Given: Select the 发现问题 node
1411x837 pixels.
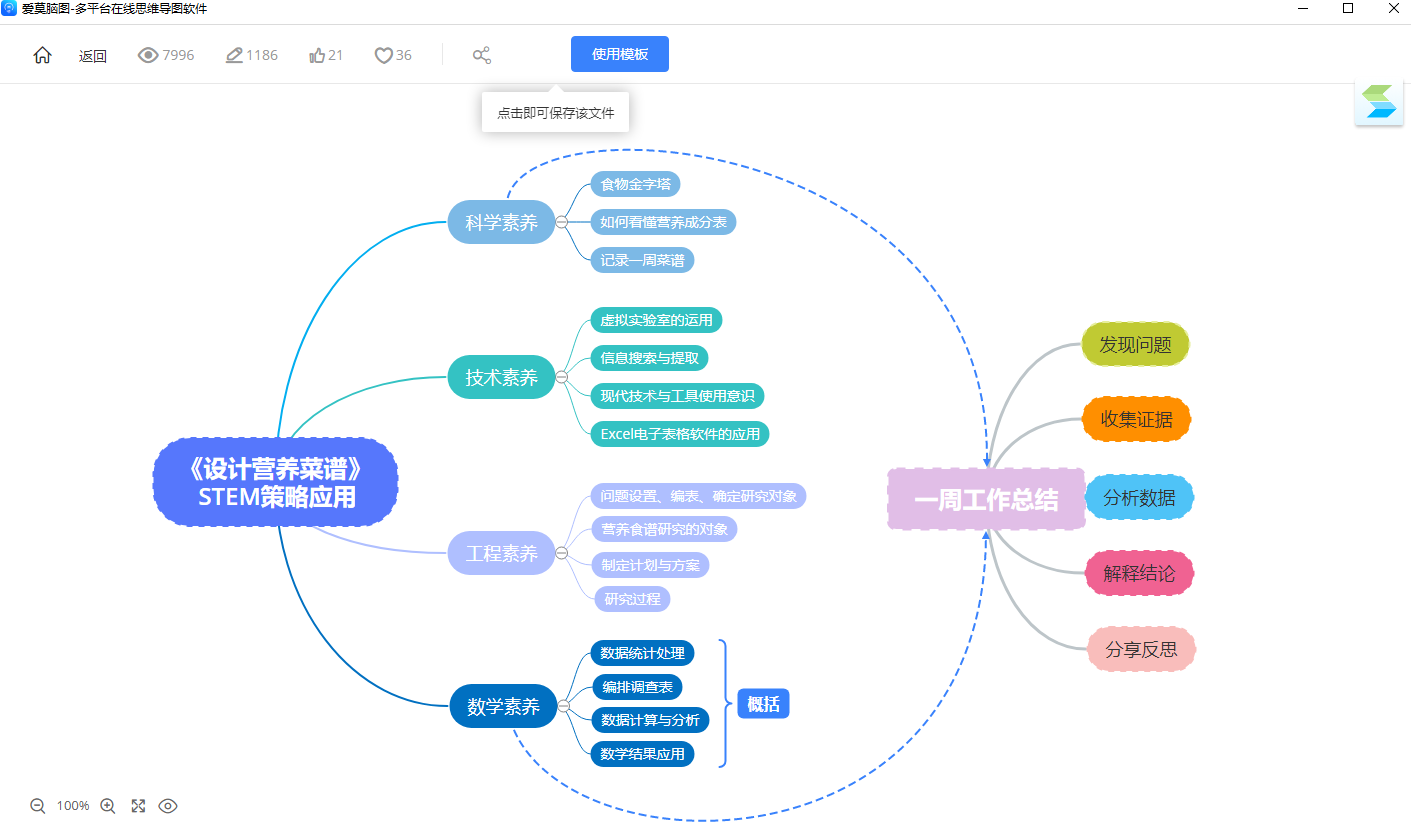Looking at the screenshot, I should click(1135, 345).
